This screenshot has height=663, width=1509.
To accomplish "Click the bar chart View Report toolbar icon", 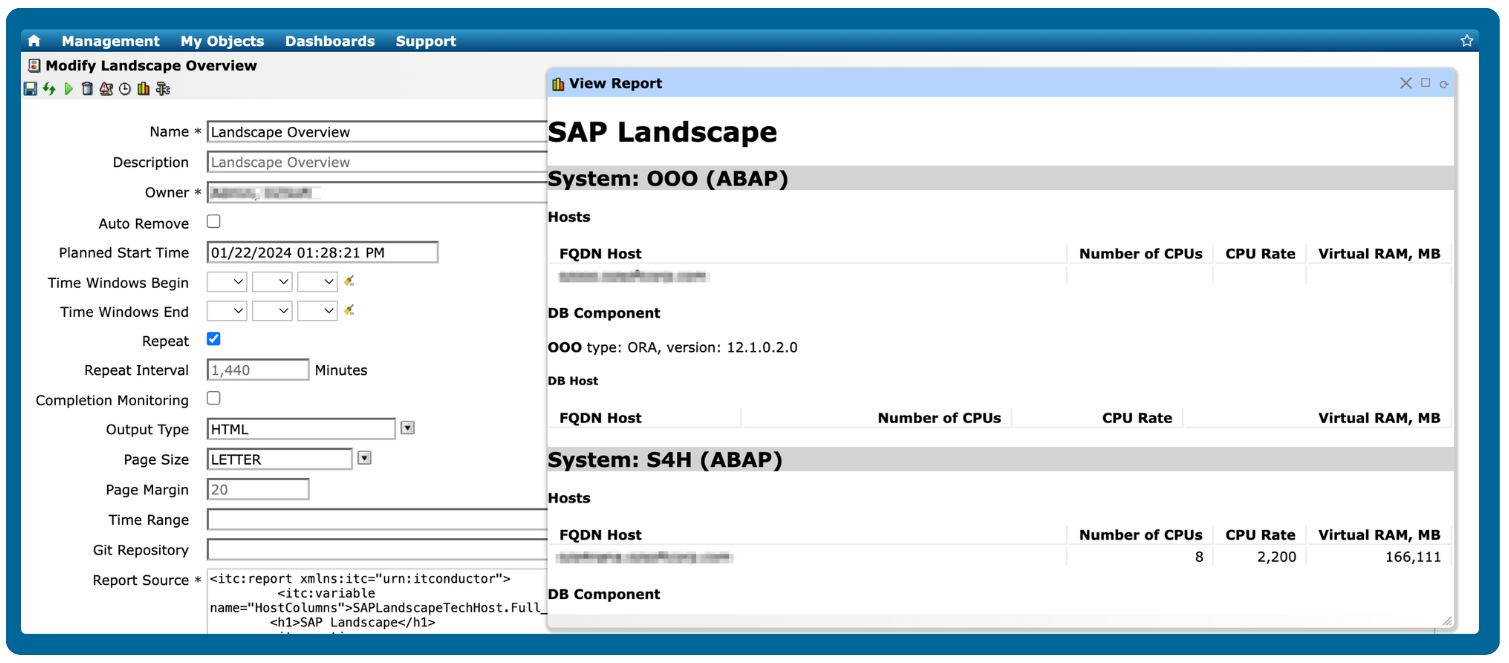I will pos(144,89).
